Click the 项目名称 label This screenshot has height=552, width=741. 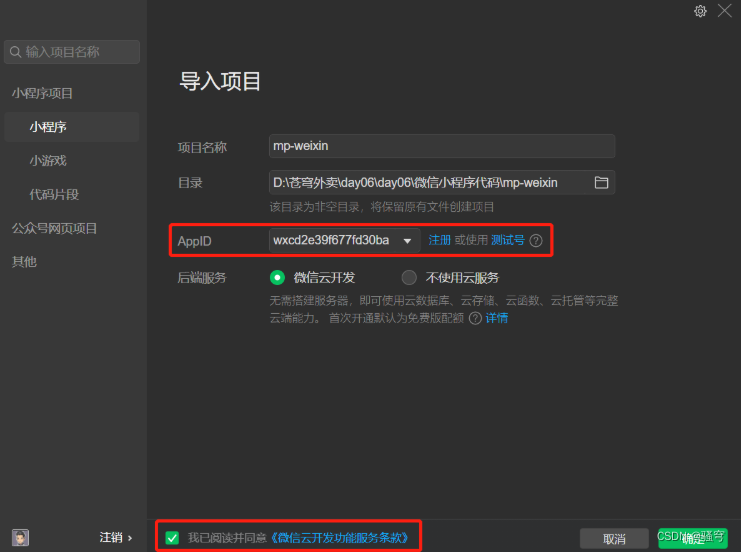[202, 147]
